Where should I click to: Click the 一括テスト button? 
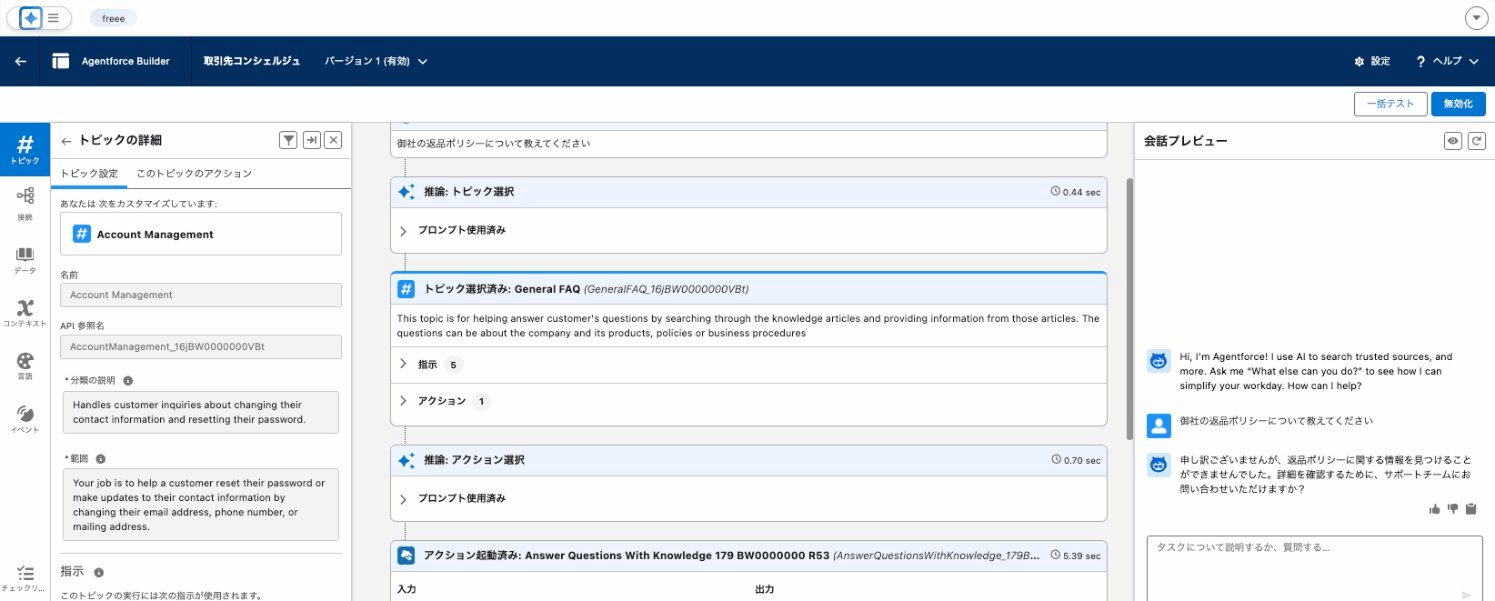[1390, 103]
